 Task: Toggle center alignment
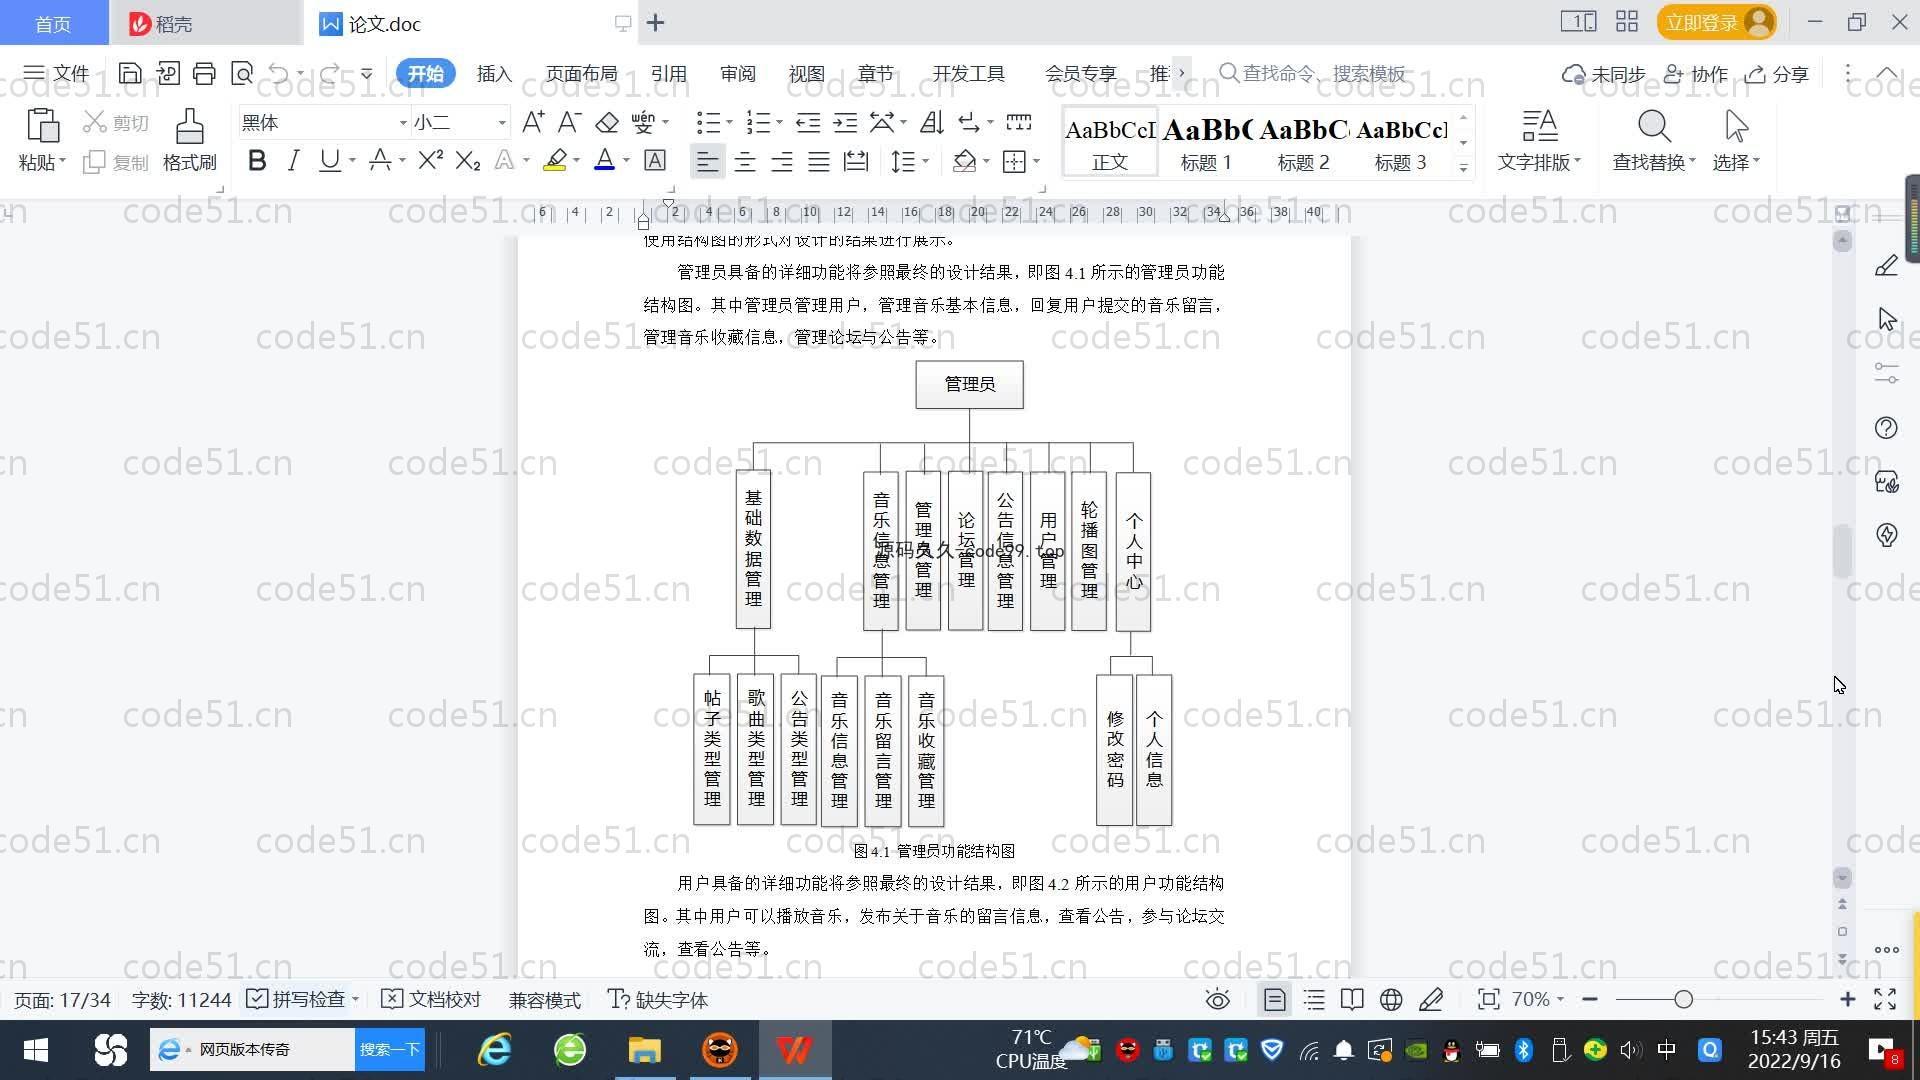pyautogui.click(x=745, y=161)
